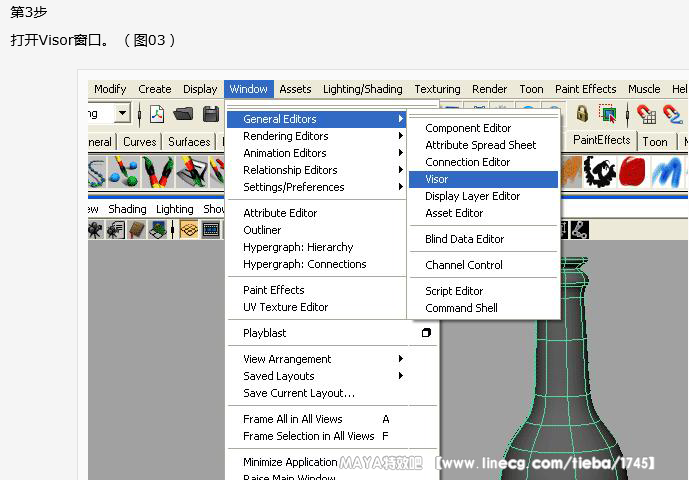The height and width of the screenshot is (480, 689).
Task: Click the highlight selection mode icon
Action: tap(608, 114)
